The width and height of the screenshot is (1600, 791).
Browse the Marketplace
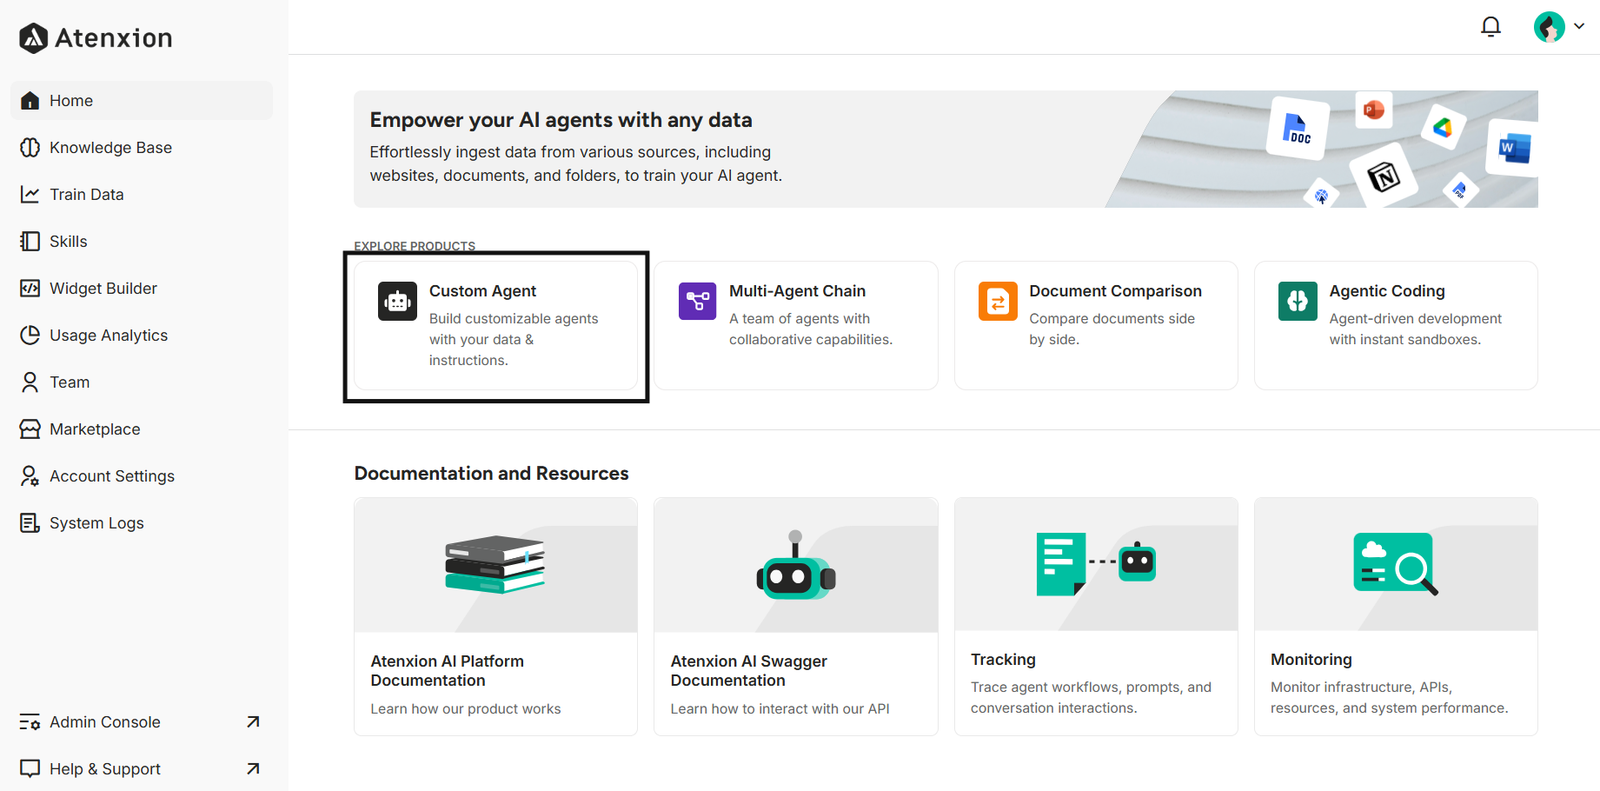point(142,429)
